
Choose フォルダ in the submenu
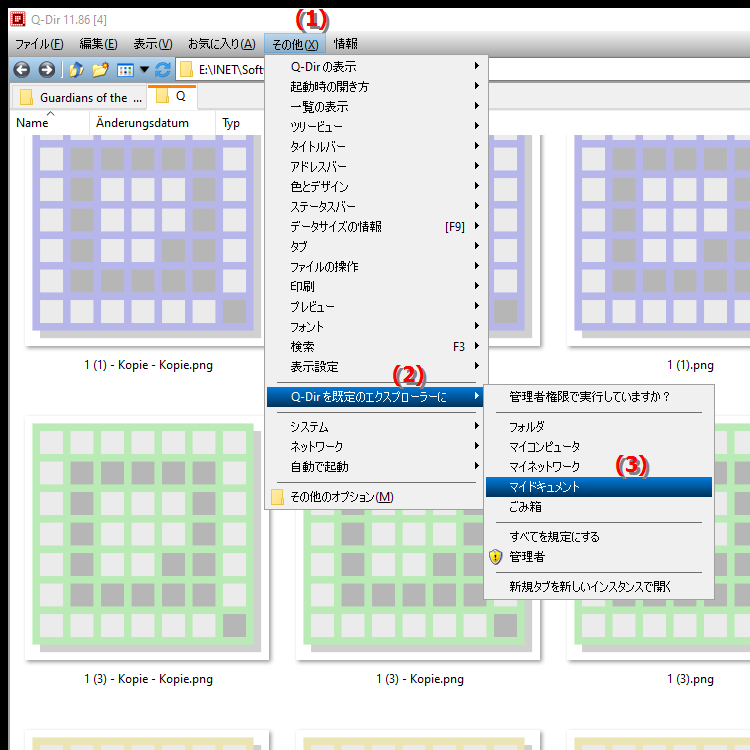point(599,426)
